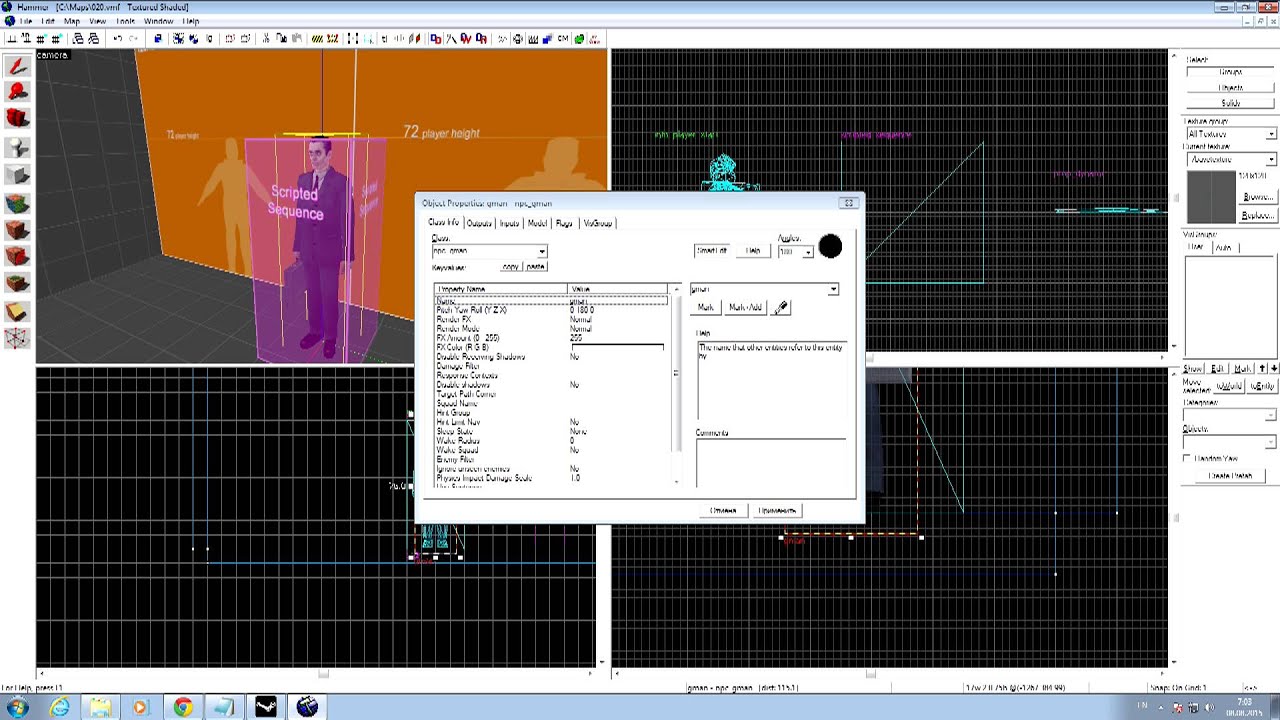Click the Apply button at dialog bottom
The width and height of the screenshot is (1280, 720).
[777, 510]
